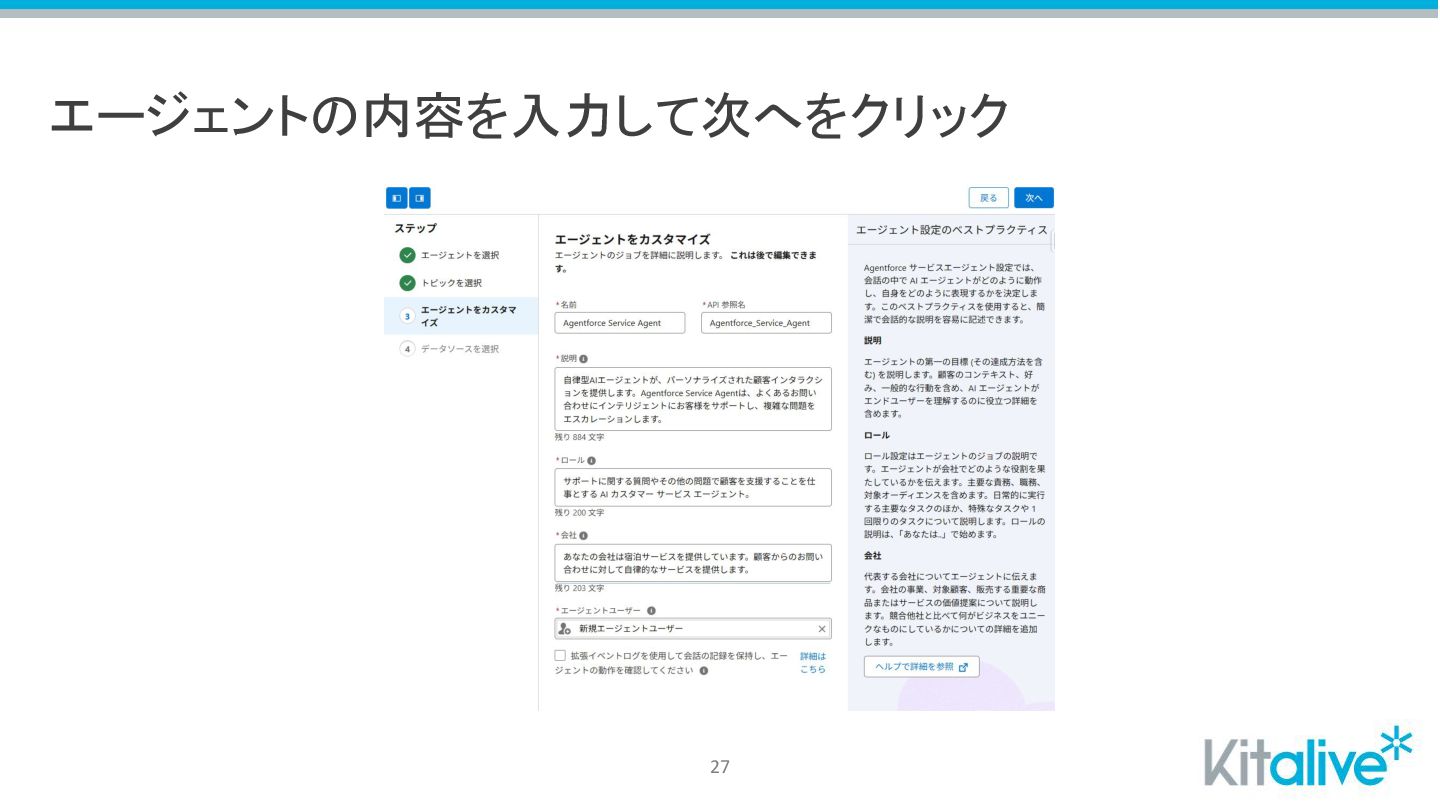Click エージェント設定のベストプラクティス panel header
The image size is (1440, 810).
pos(951,230)
